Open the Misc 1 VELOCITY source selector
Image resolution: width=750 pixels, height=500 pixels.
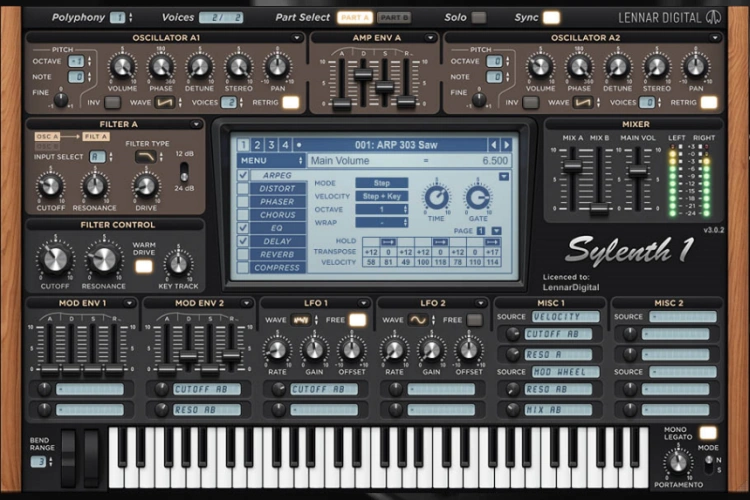tap(565, 317)
